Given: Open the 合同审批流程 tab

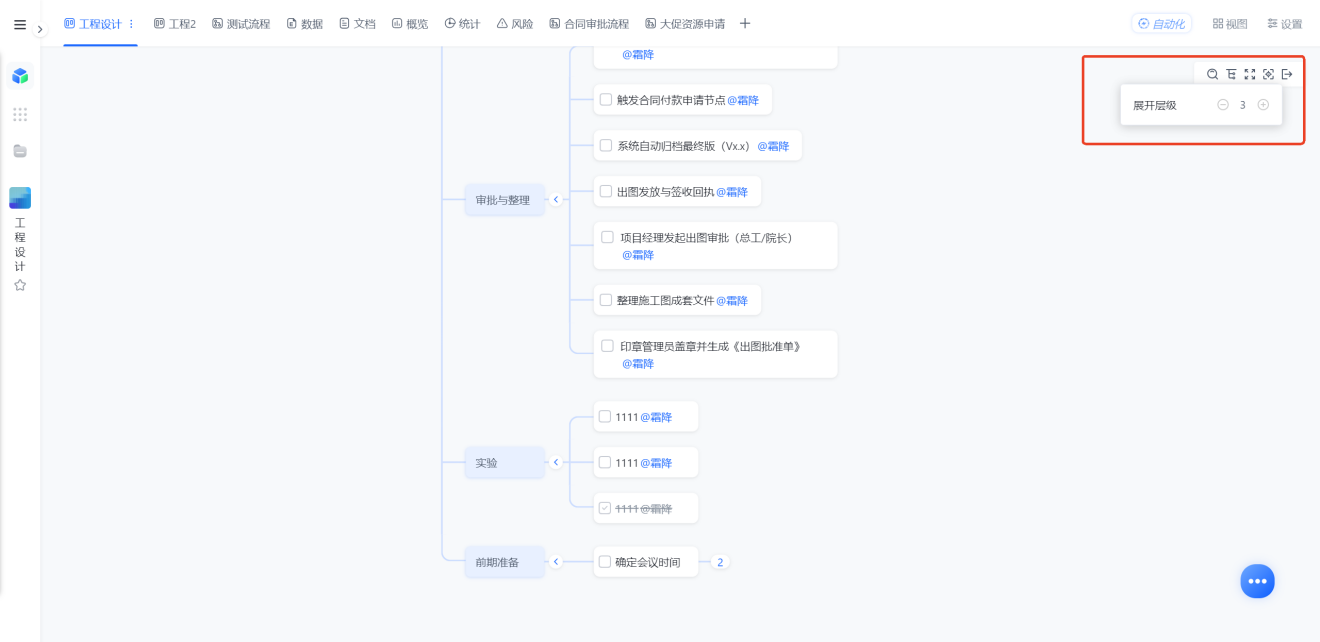Looking at the screenshot, I should point(589,24).
